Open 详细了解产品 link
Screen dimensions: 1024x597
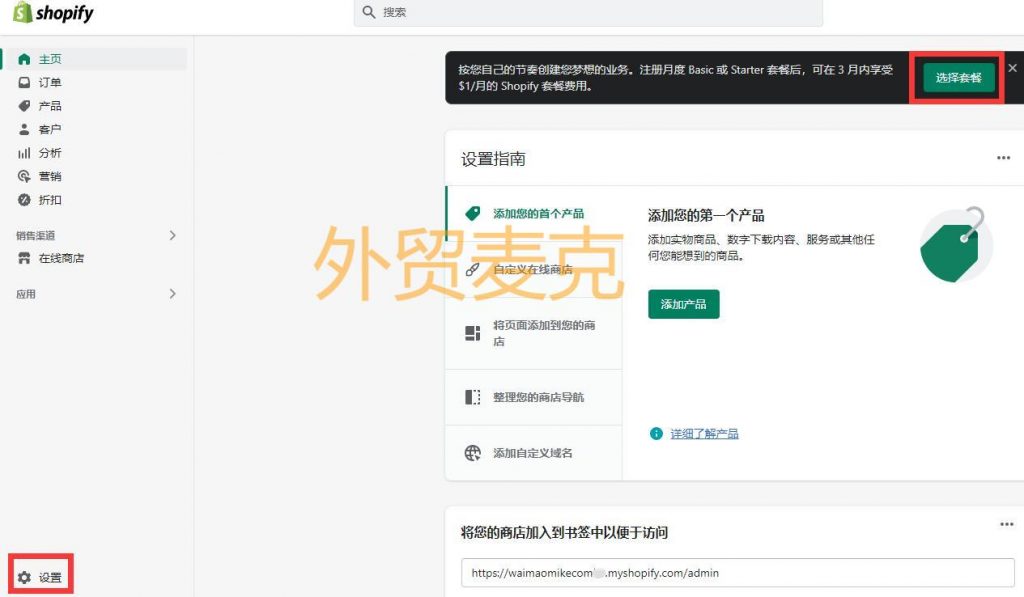pos(705,434)
